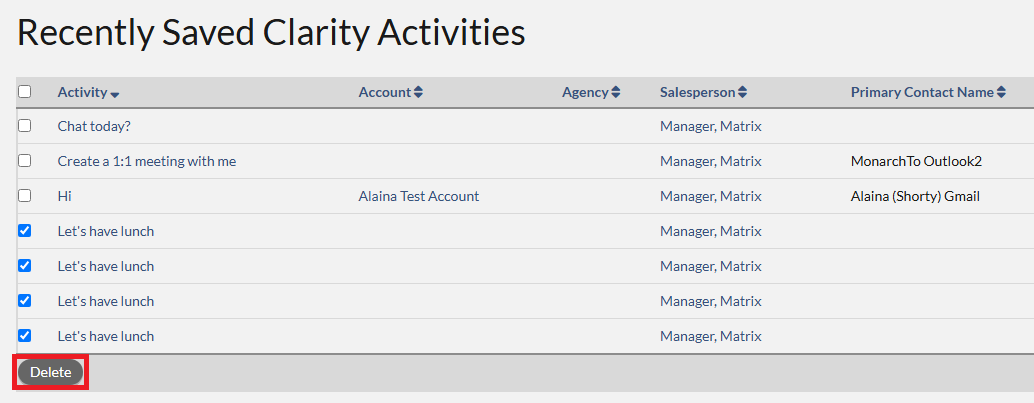Uncheck the first "Let's have lunch" checkbox
The image size is (1034, 403).
pos(25,231)
